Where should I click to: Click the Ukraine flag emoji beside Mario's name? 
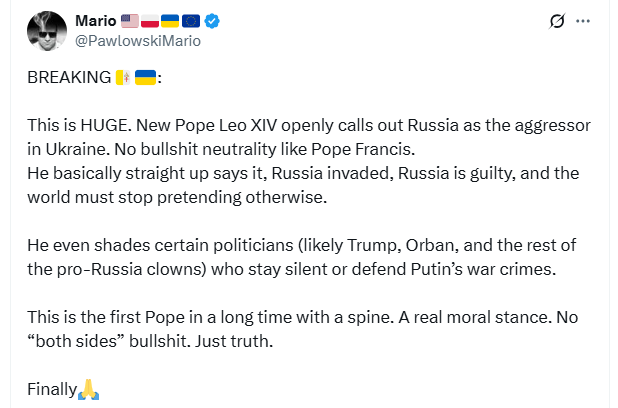point(170,21)
